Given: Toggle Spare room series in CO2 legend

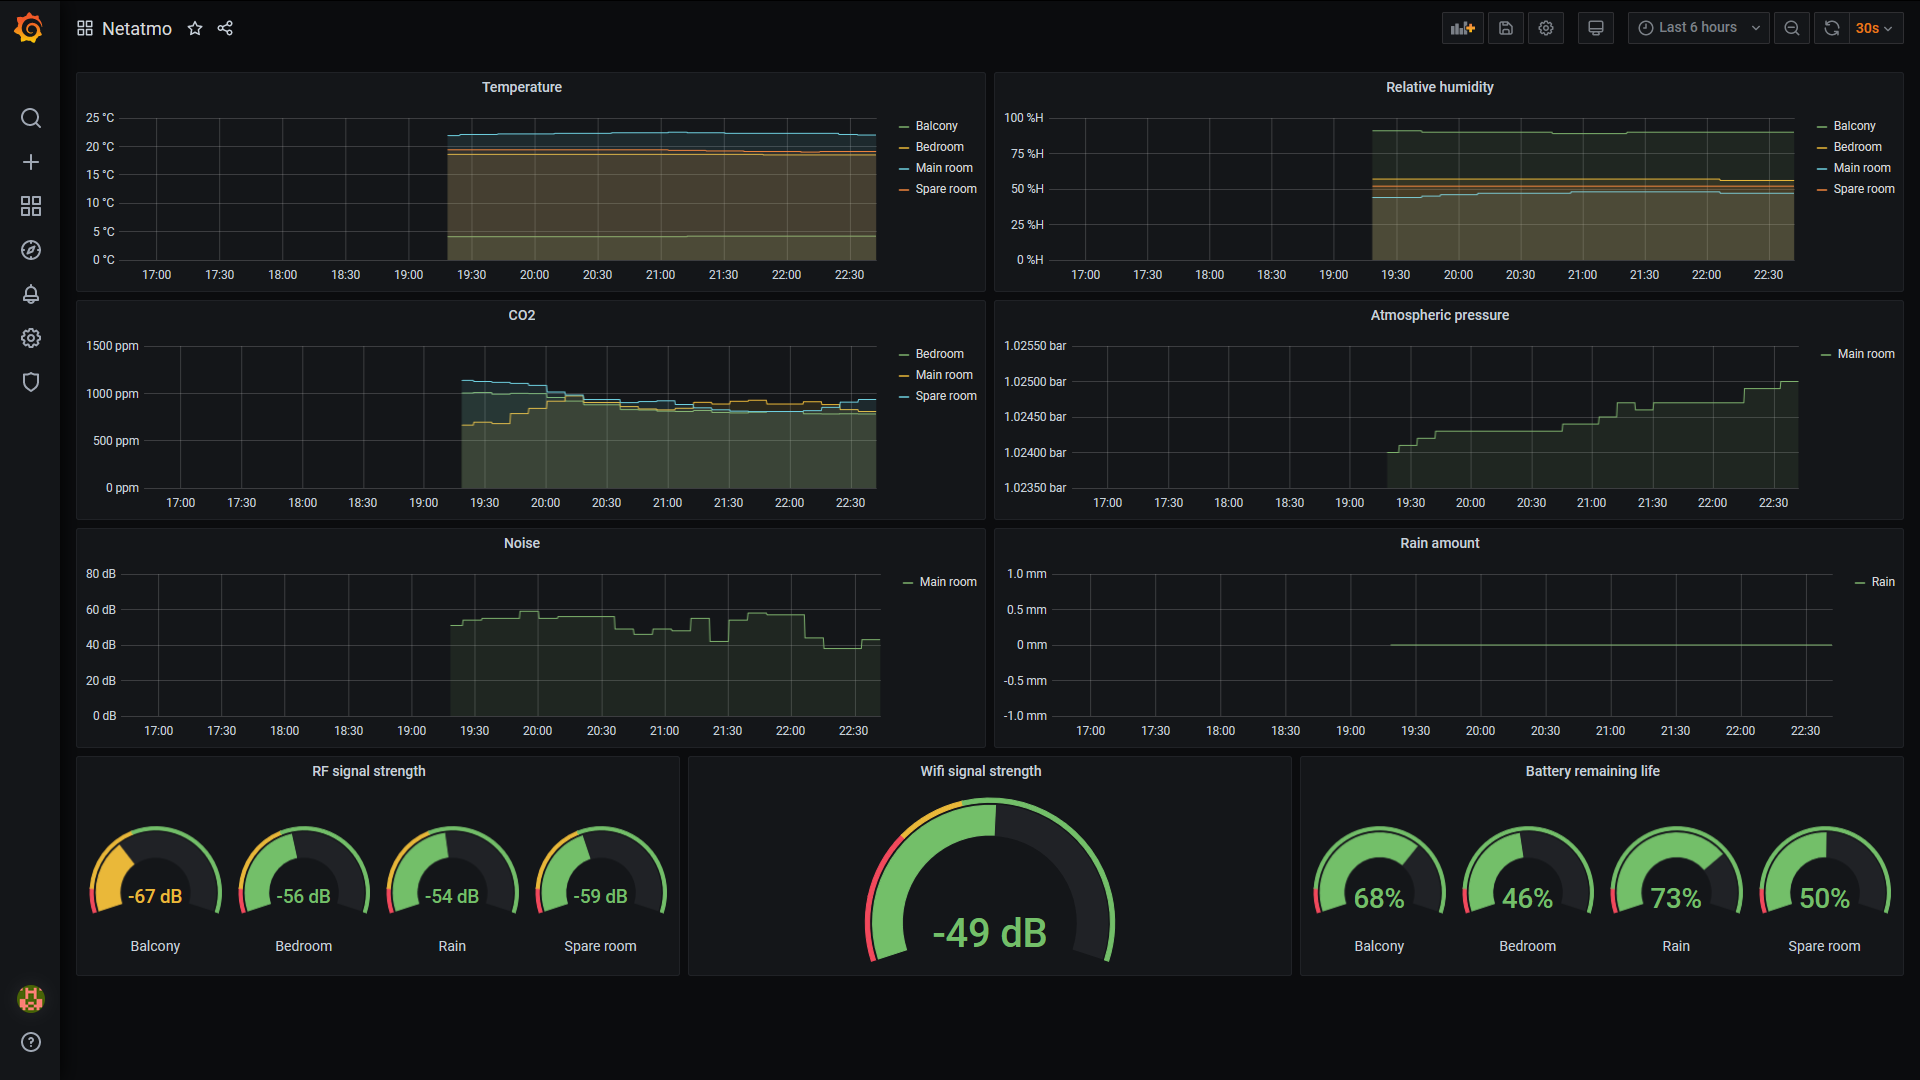Looking at the screenshot, I should pyautogui.click(x=945, y=396).
